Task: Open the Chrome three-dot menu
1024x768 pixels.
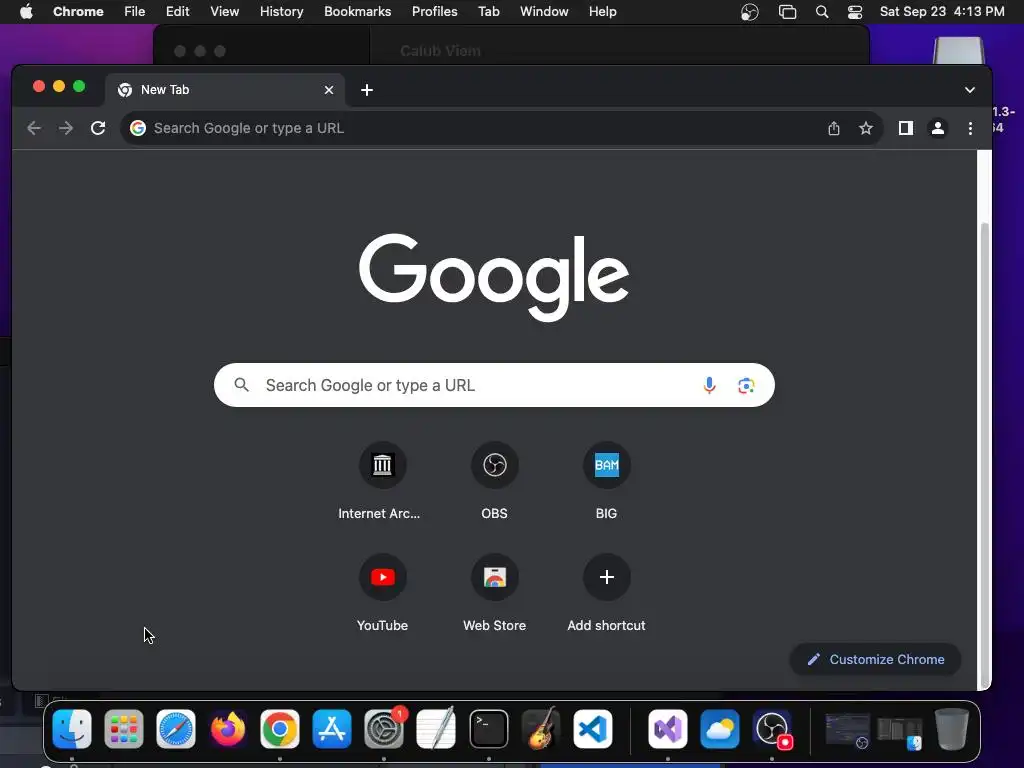Action: pos(970,129)
